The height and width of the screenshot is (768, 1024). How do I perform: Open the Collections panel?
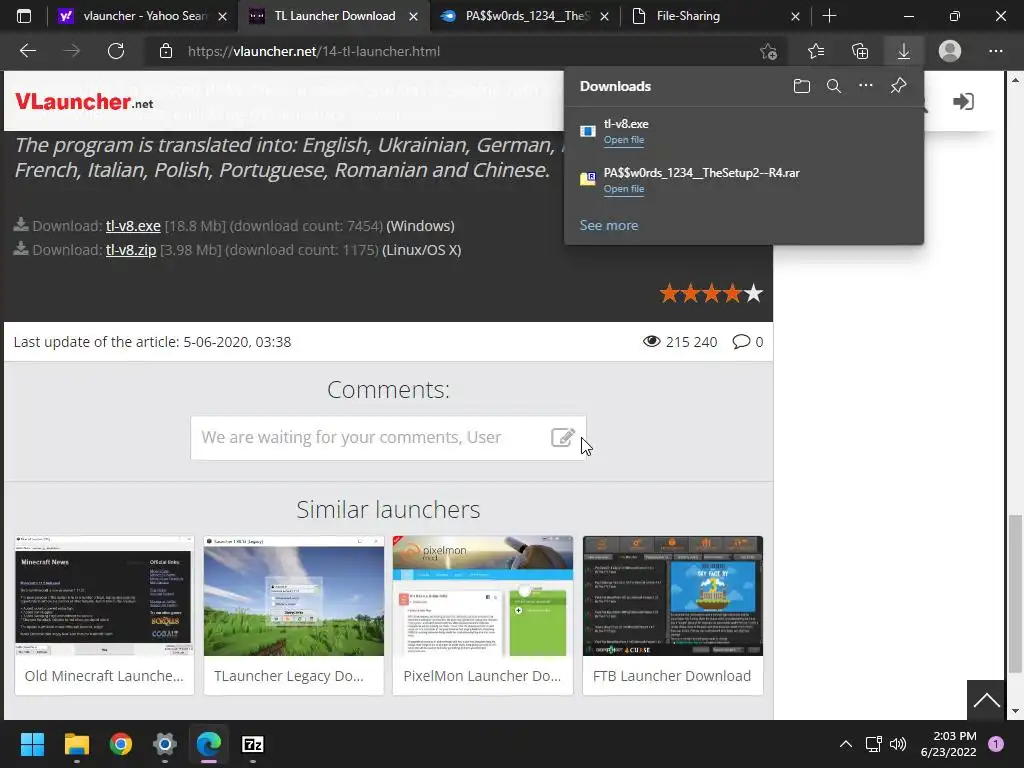tap(860, 51)
